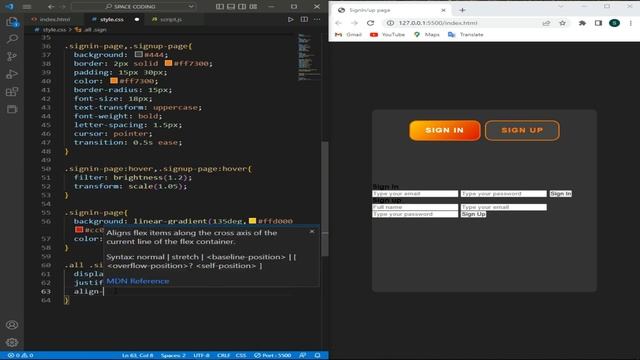Image resolution: width=640 pixels, height=360 pixels.
Task: Toggle the bottom panel layout
Action: [x=231, y=7]
